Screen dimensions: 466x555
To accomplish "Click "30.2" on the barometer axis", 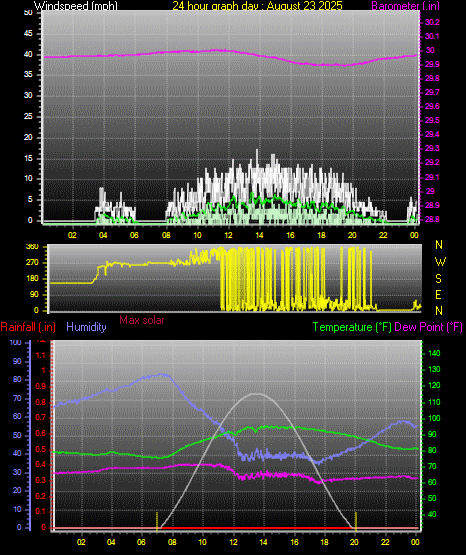I will pyautogui.click(x=432, y=22).
